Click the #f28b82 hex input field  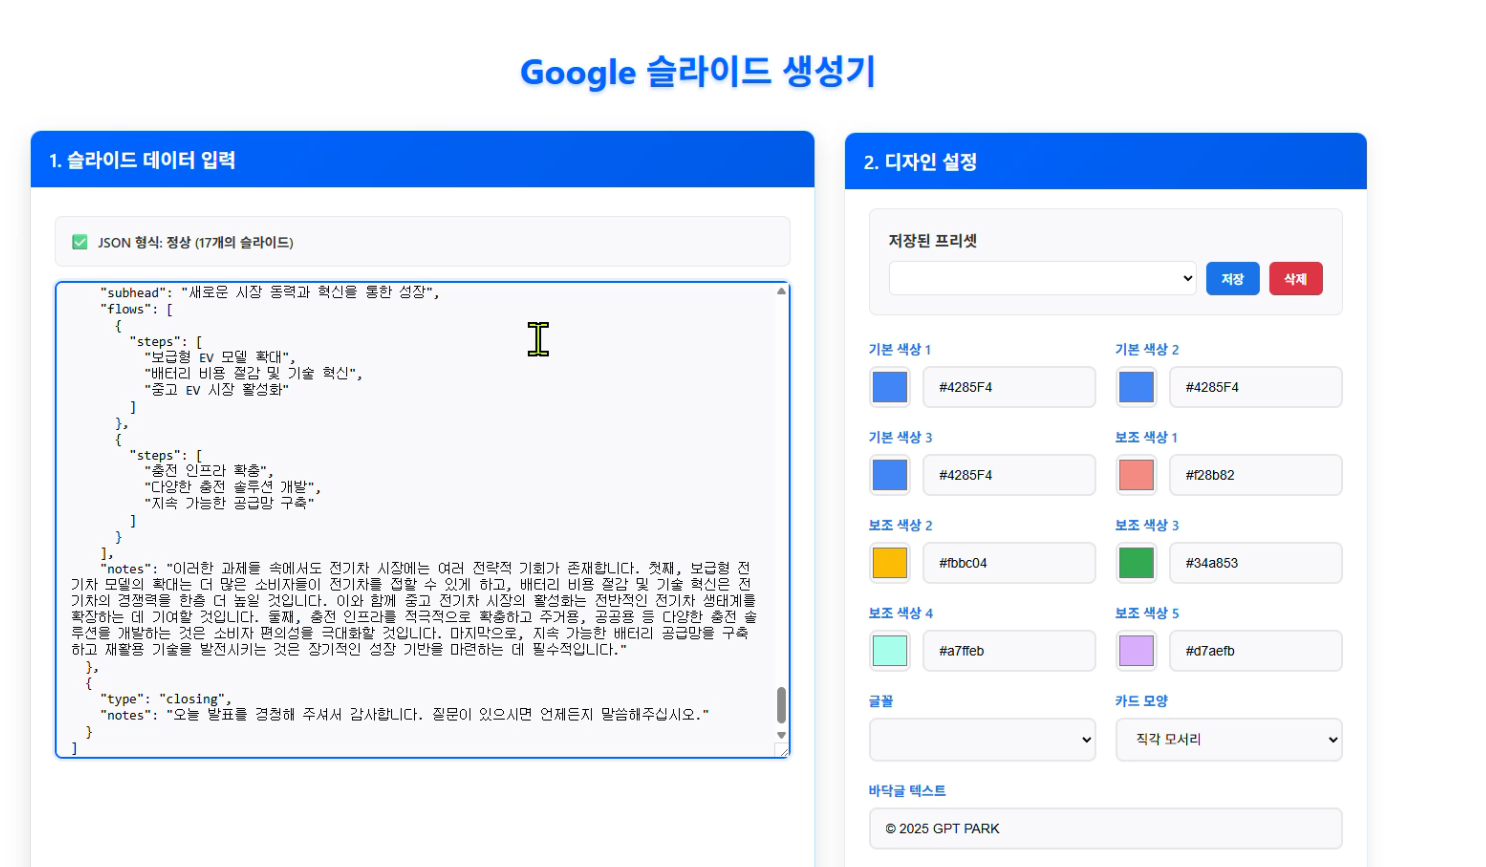pos(1256,475)
